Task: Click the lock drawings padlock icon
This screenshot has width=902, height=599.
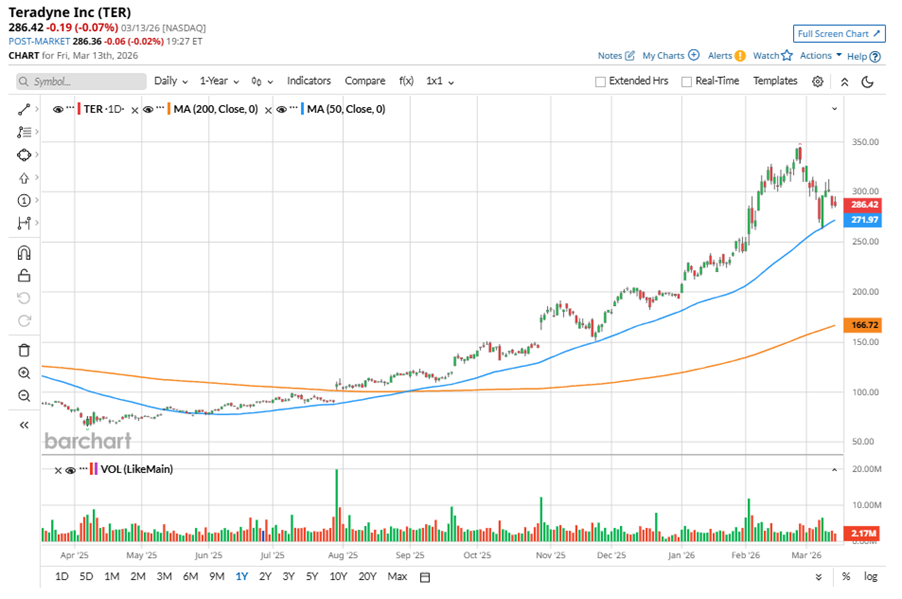Action: [x=24, y=276]
